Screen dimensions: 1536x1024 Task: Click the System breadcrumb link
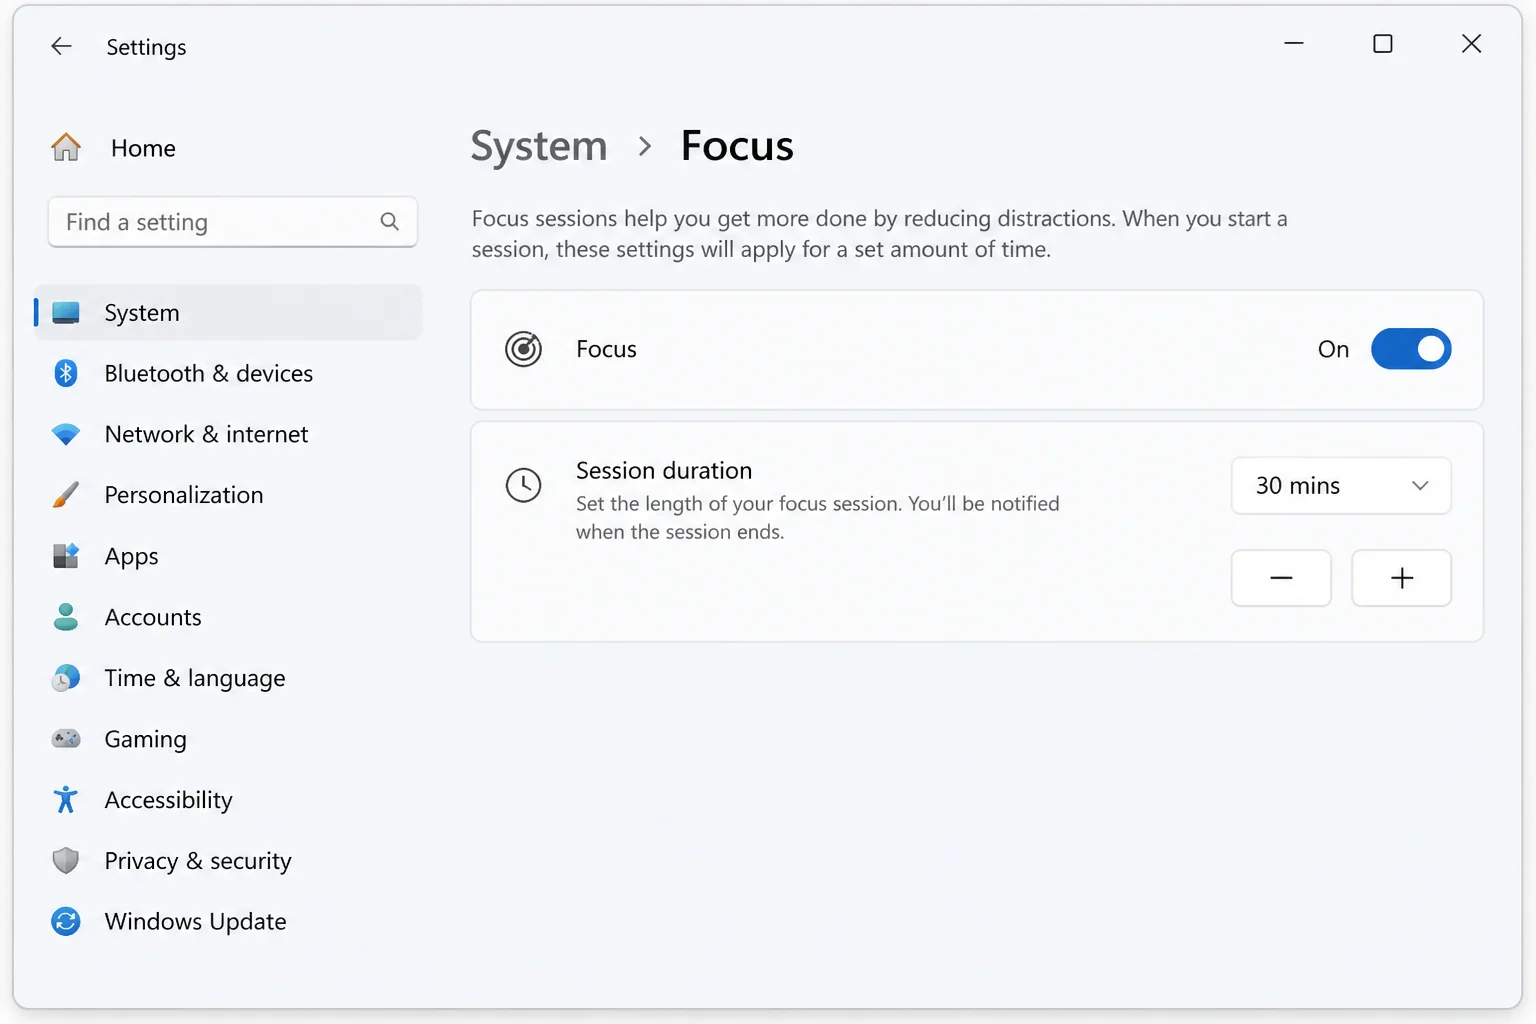(x=539, y=147)
